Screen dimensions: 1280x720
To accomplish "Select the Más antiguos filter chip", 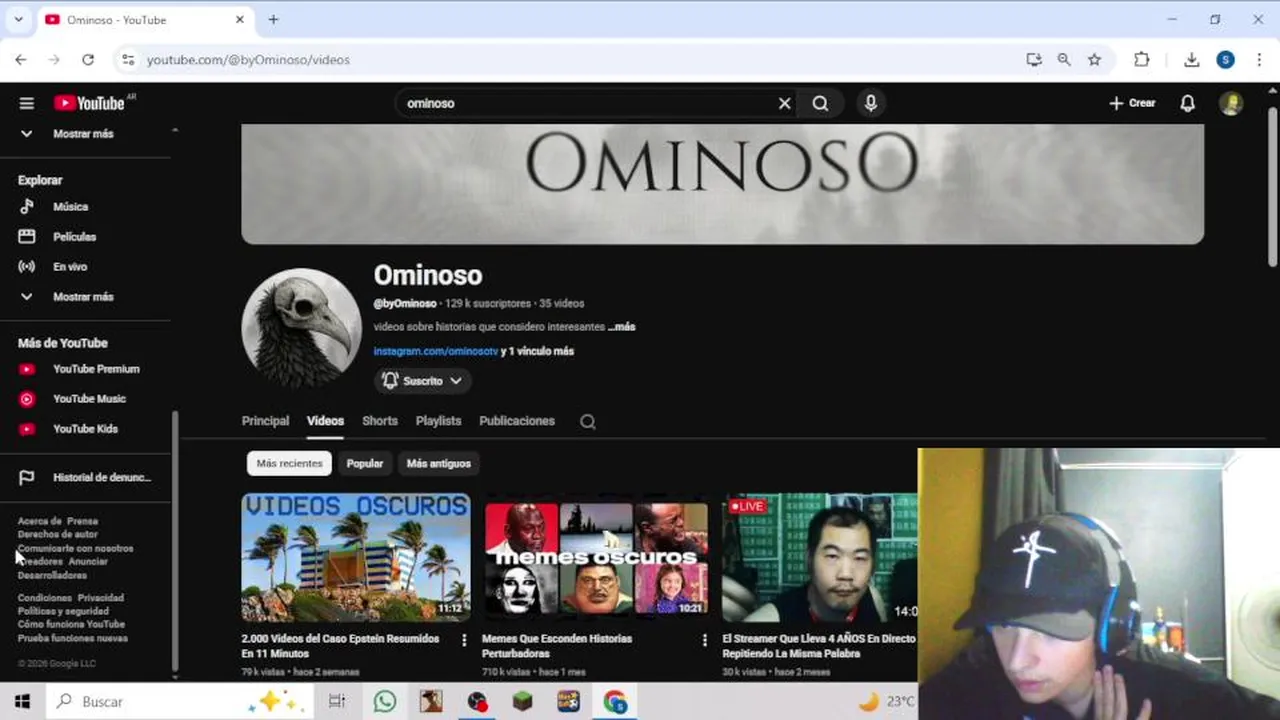I will pos(438,464).
